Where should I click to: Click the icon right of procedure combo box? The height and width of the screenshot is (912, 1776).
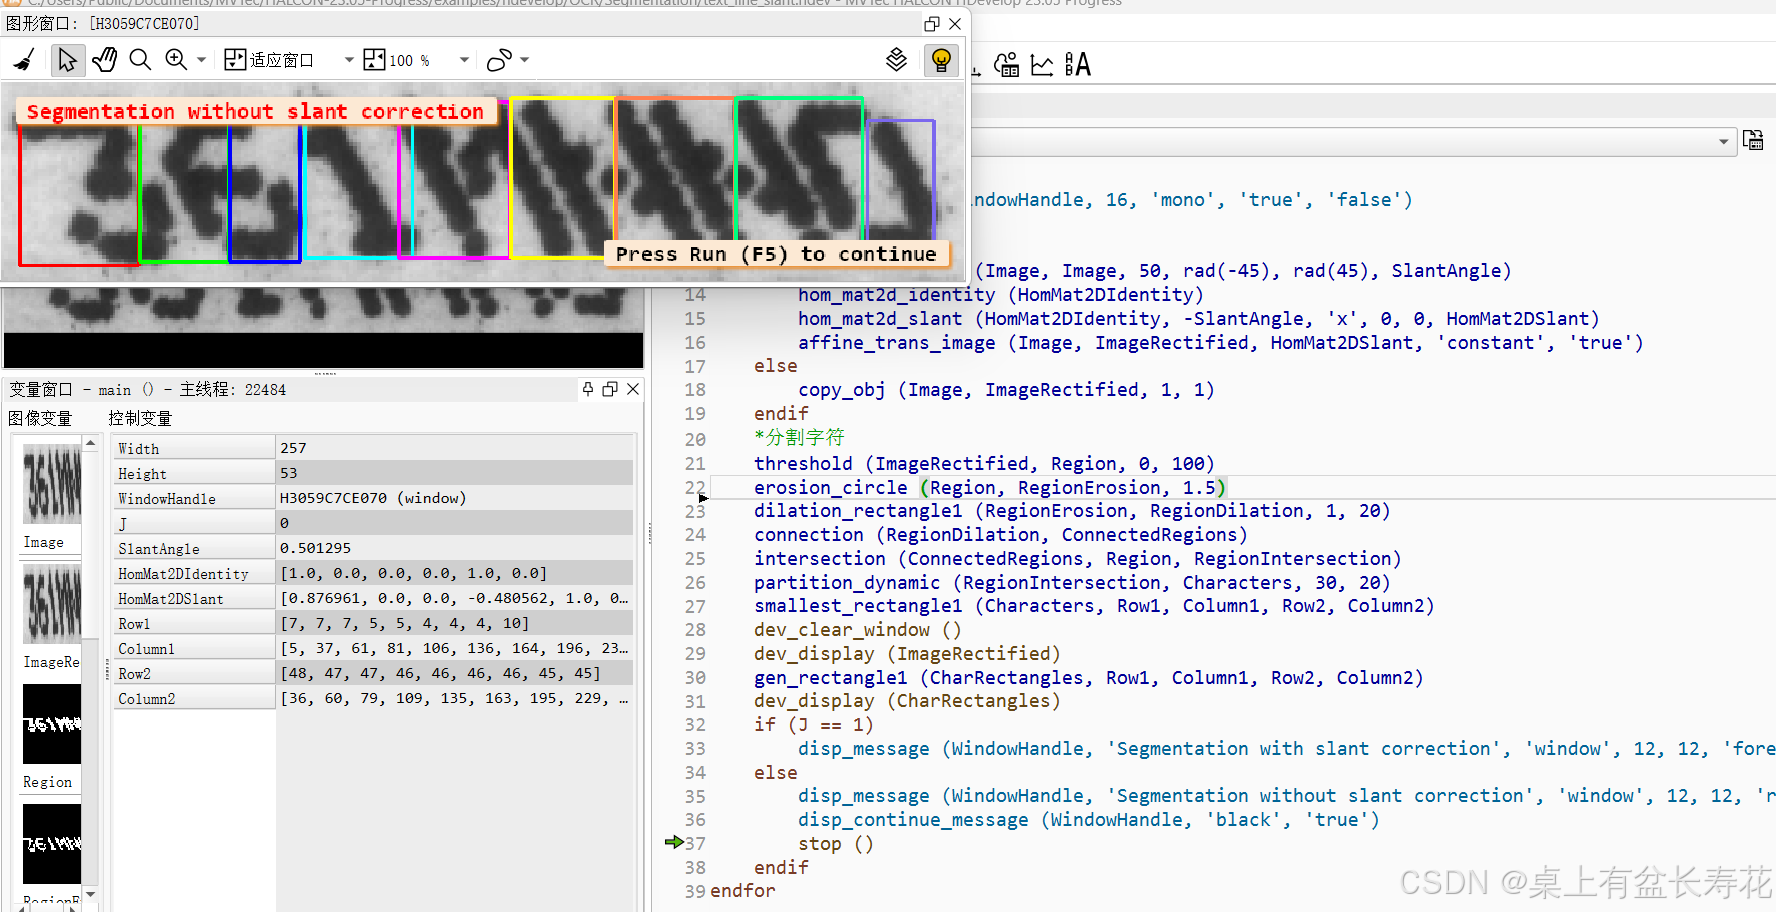[1753, 141]
